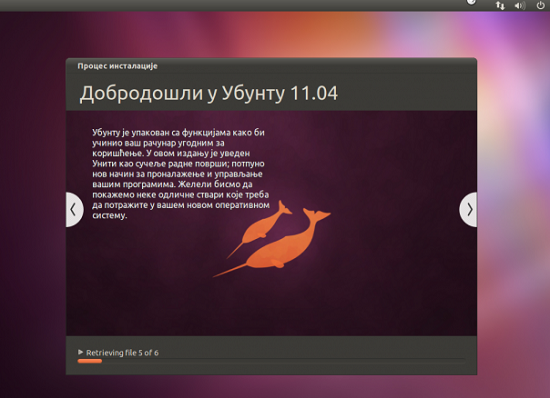Open the network connections indicator
This screenshot has height=398, width=550.
(500, 5)
